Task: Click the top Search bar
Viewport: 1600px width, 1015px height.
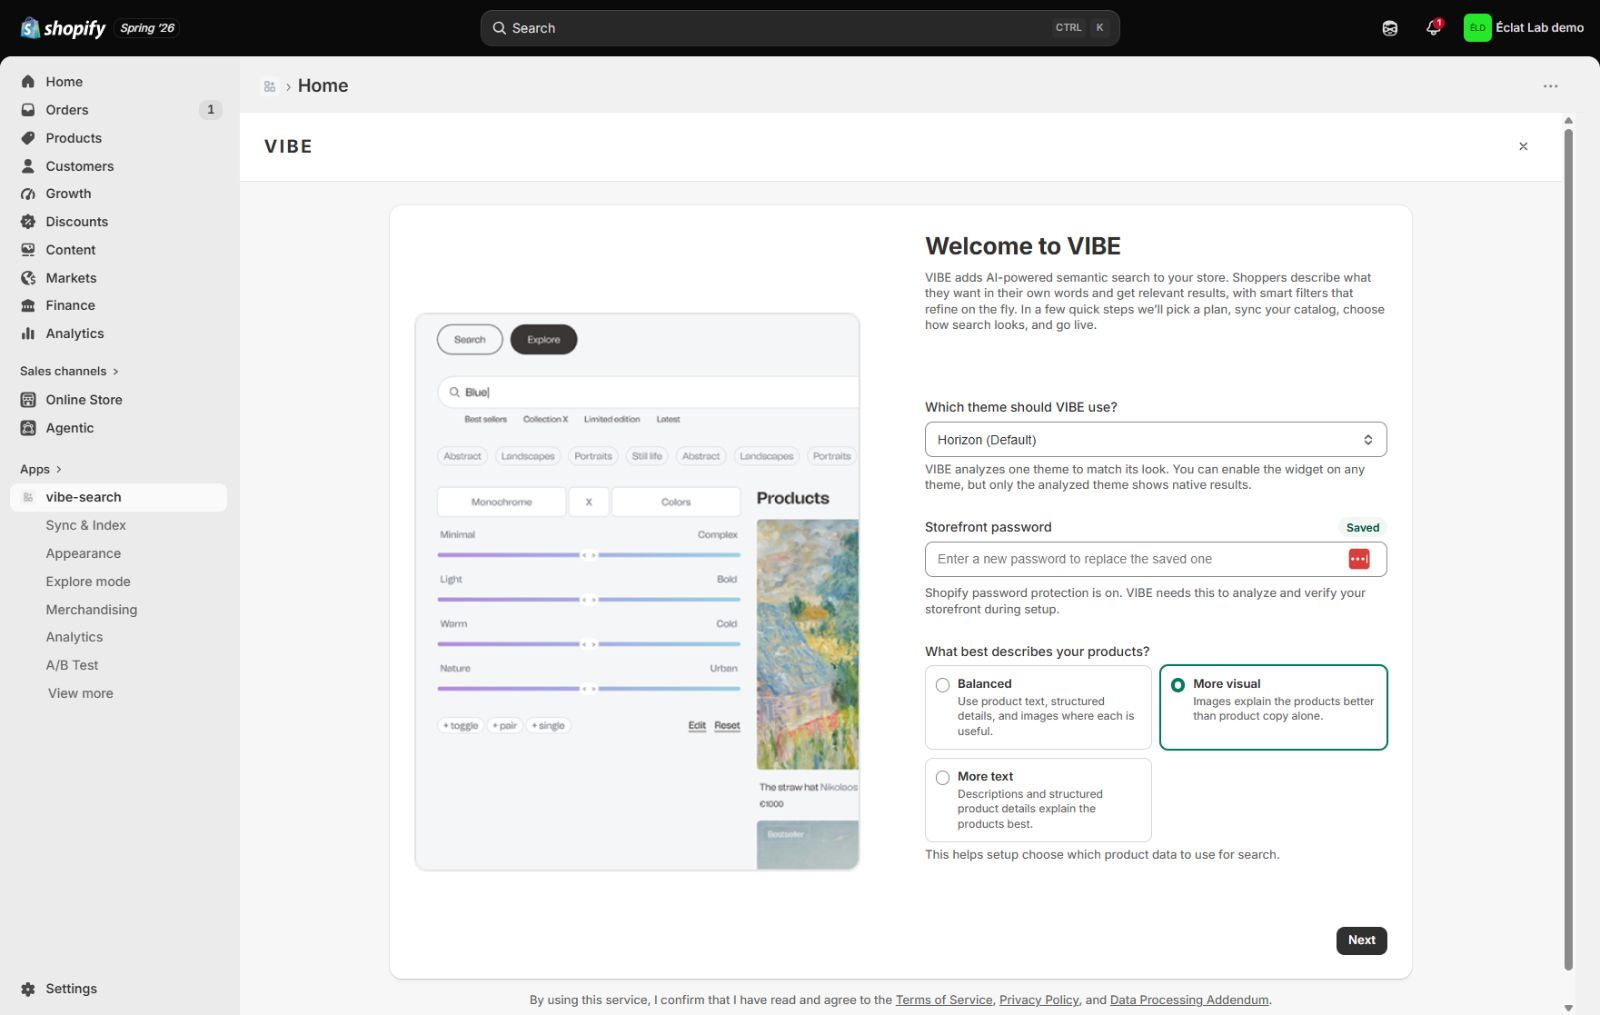Action: pyautogui.click(x=799, y=28)
